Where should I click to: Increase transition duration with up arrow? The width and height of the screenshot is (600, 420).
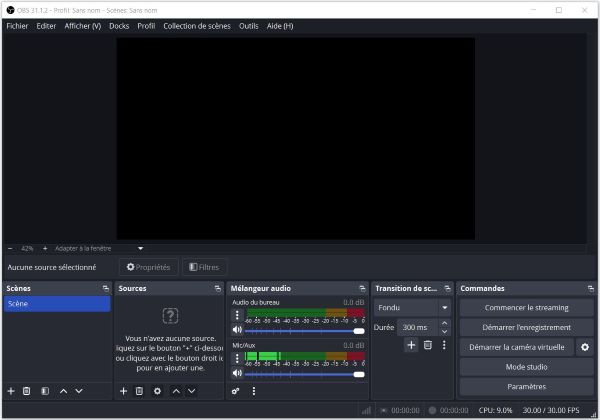(444, 323)
